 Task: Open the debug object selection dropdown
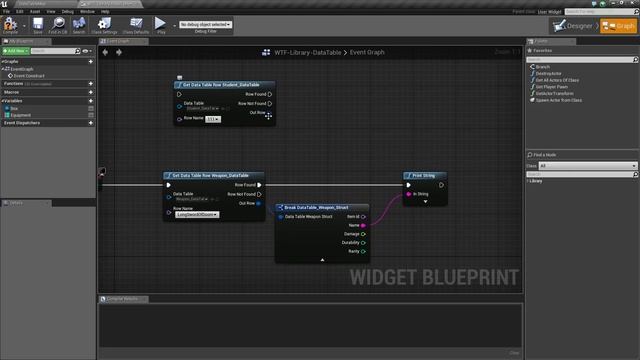pyautogui.click(x=206, y=24)
